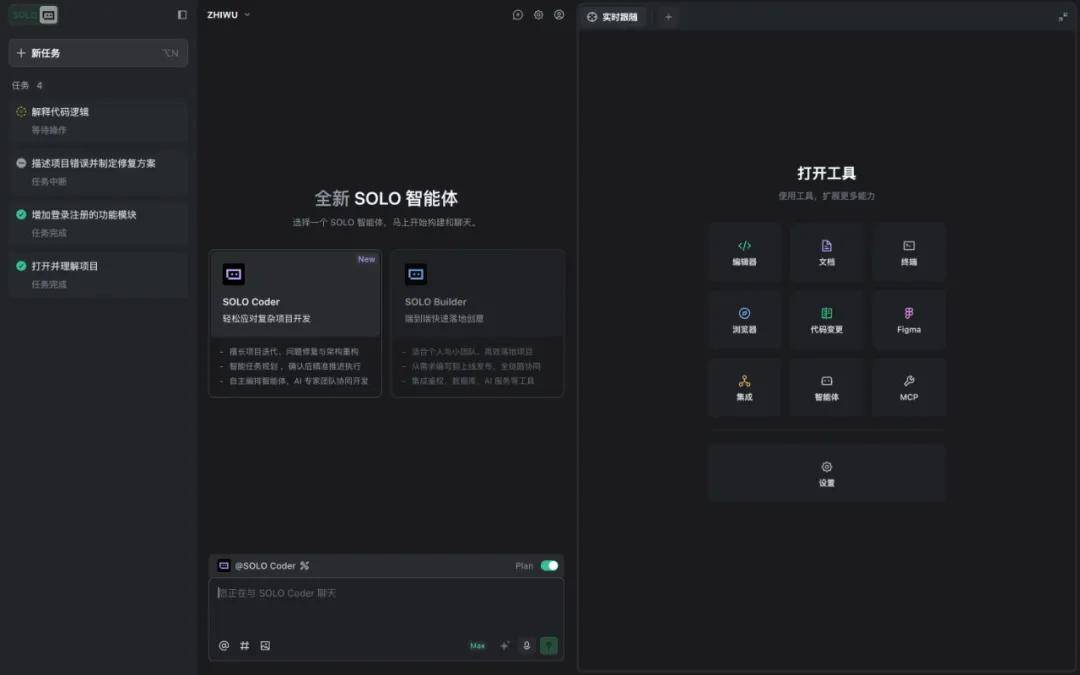The image size is (1080, 675).
Task: Click the SOLO Coder card icon
Action: (x=233, y=274)
